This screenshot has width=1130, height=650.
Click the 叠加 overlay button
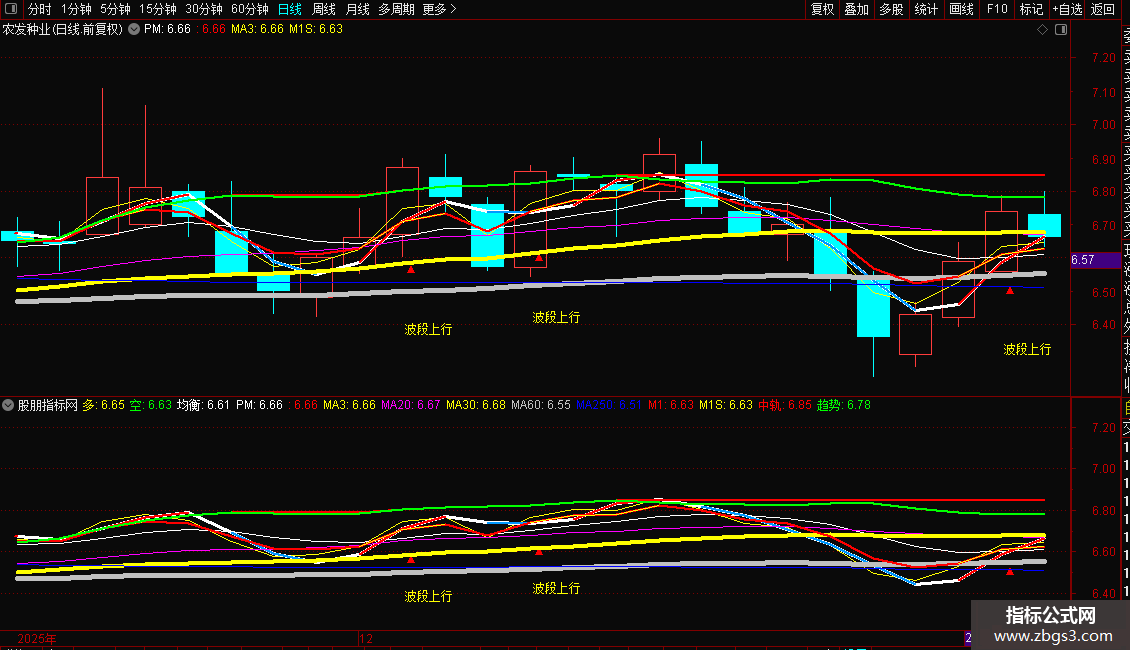tap(857, 9)
